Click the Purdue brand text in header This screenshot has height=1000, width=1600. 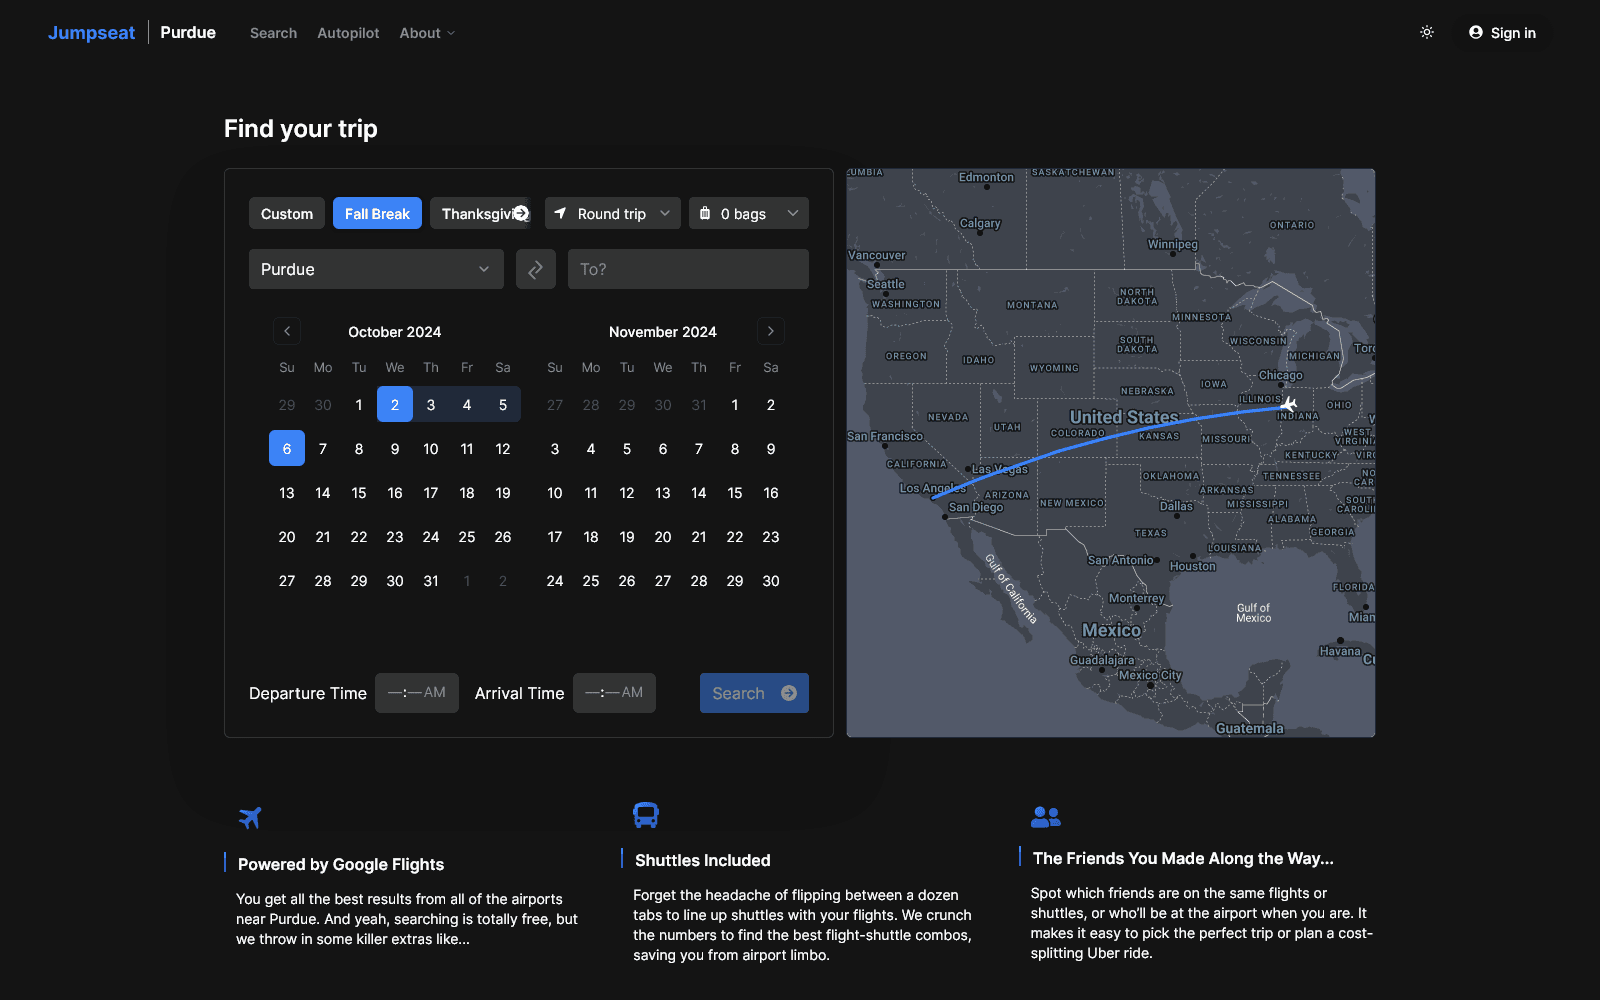click(188, 32)
